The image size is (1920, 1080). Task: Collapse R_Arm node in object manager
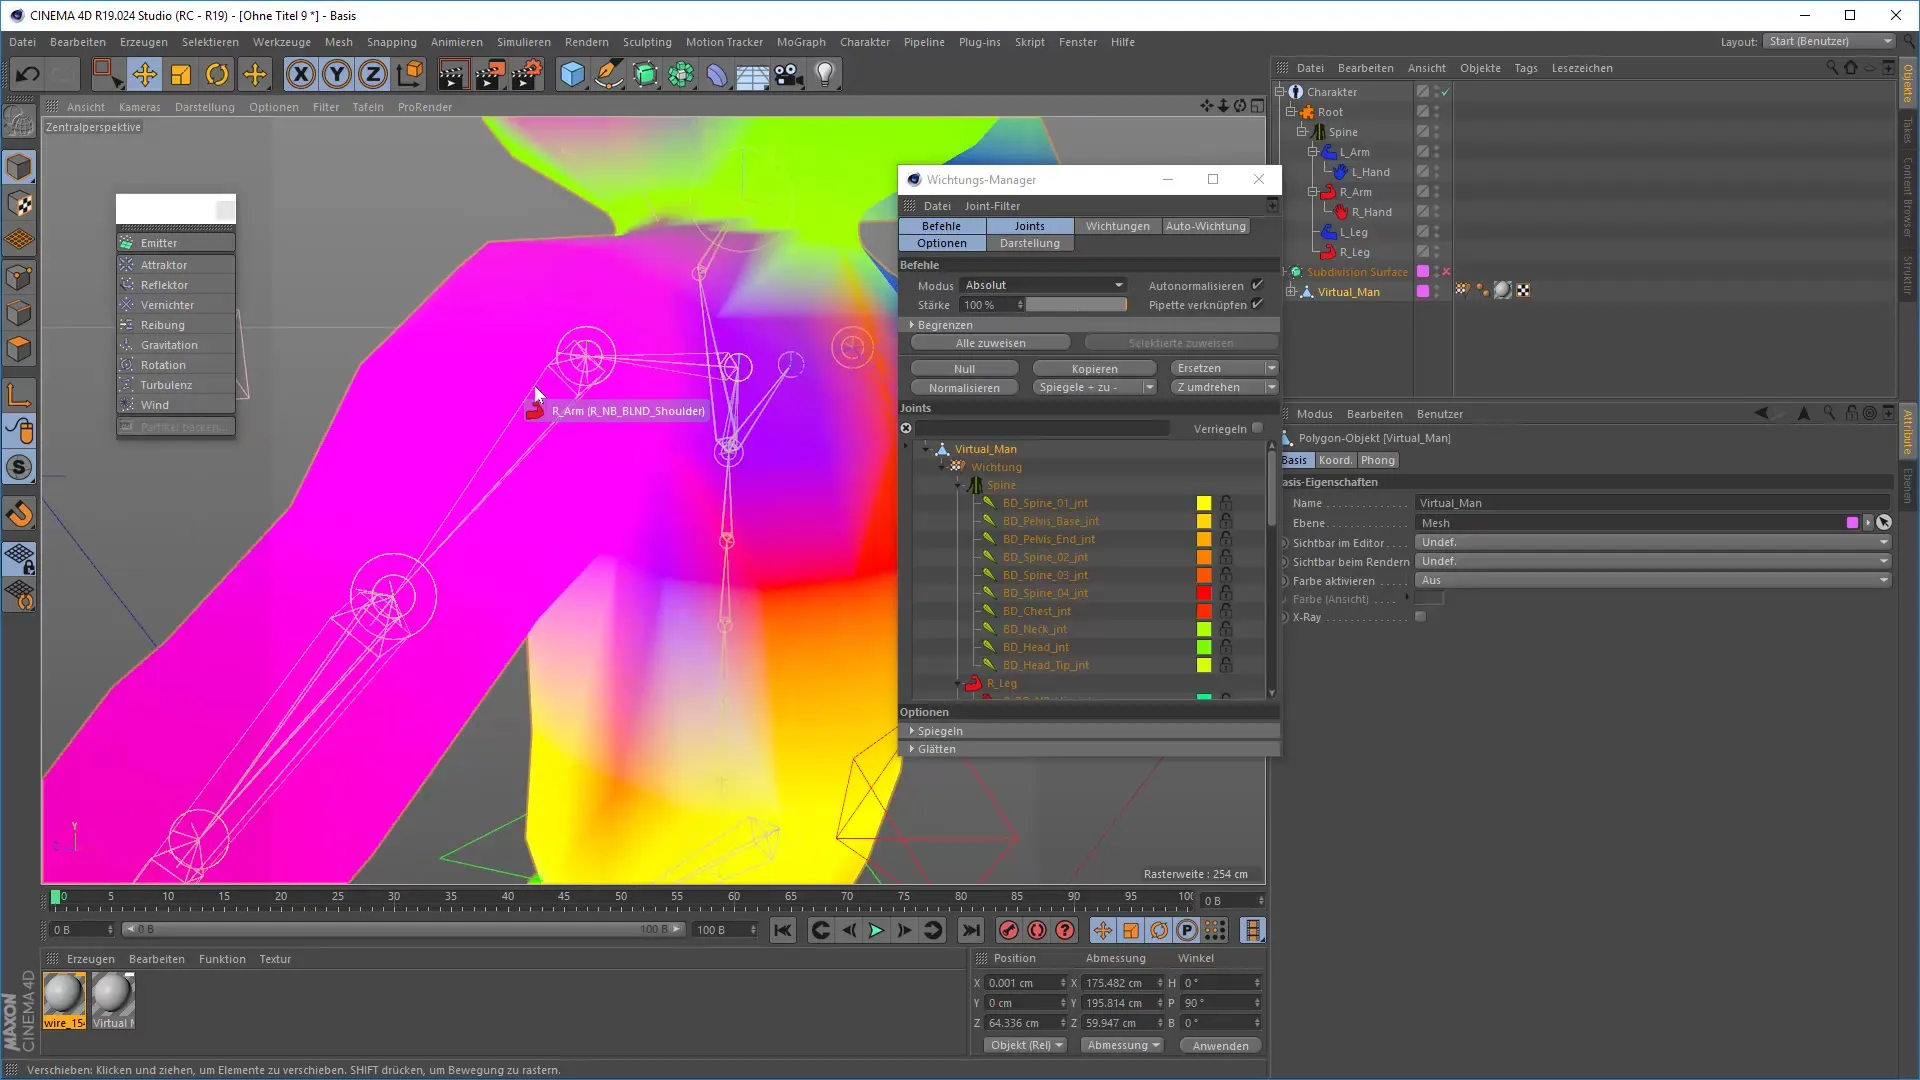[x=1314, y=192]
